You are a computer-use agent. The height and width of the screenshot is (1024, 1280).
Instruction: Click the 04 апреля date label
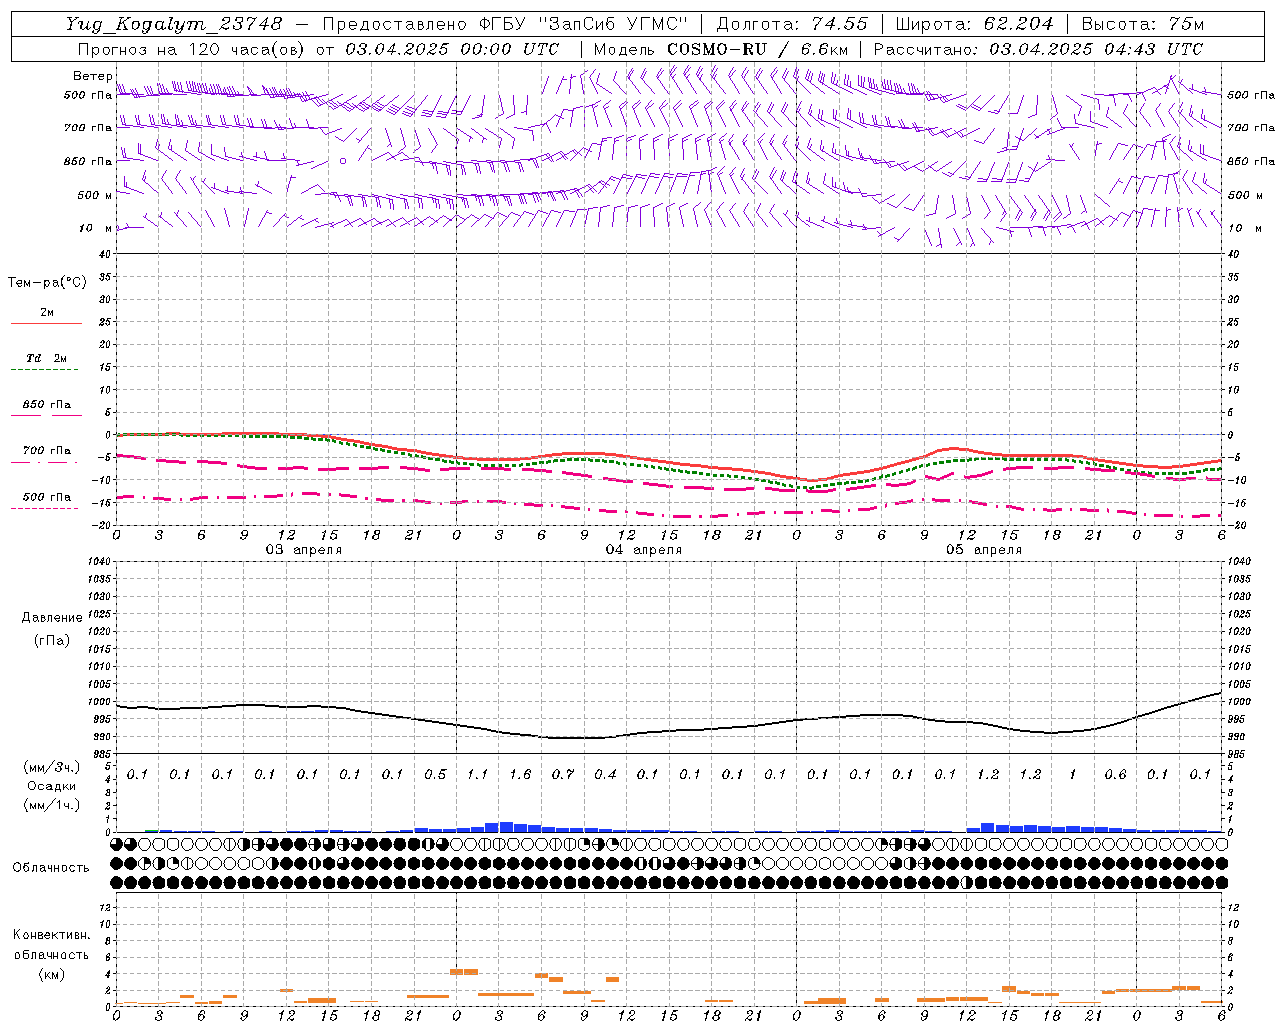pos(644,550)
